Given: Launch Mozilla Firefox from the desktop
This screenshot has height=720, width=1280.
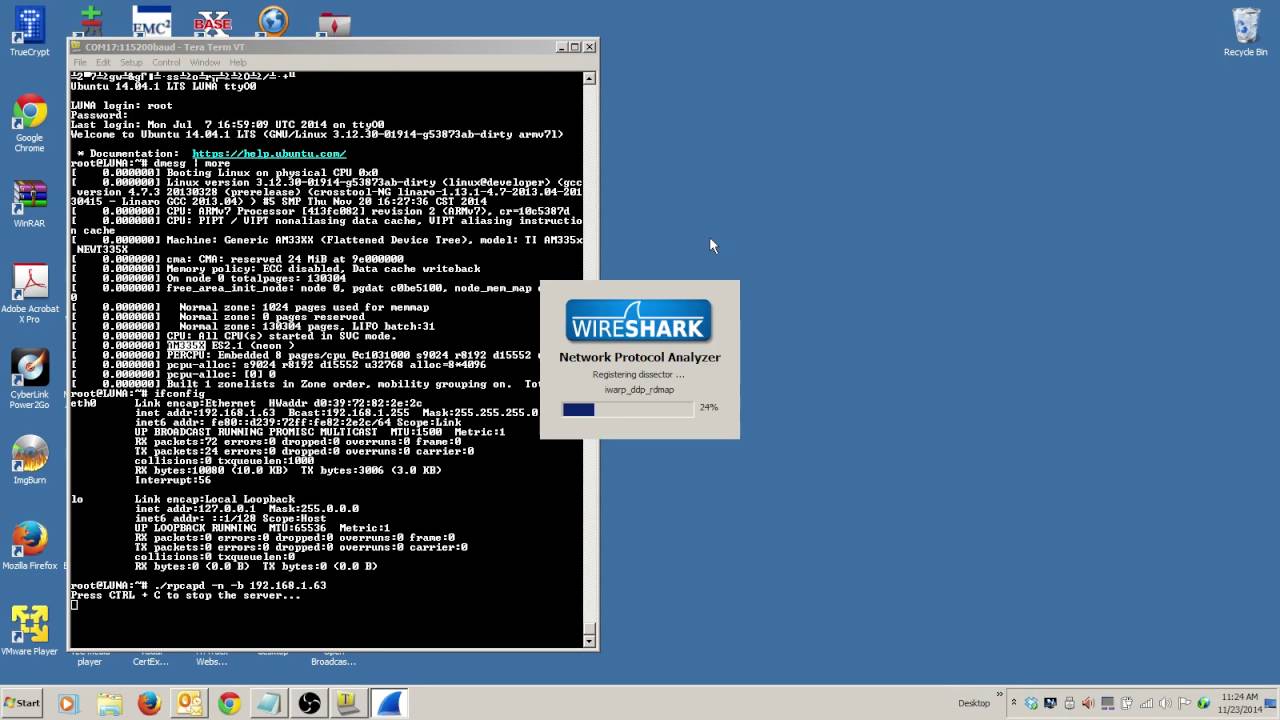Looking at the screenshot, I should click(29, 545).
